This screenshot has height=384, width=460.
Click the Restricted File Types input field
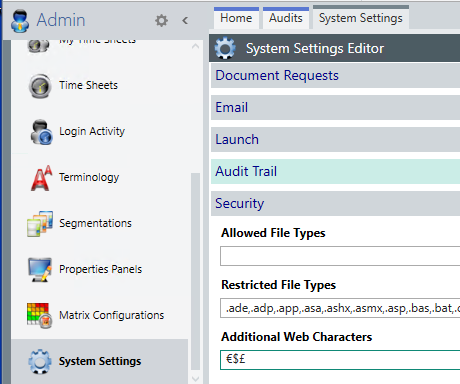point(340,308)
